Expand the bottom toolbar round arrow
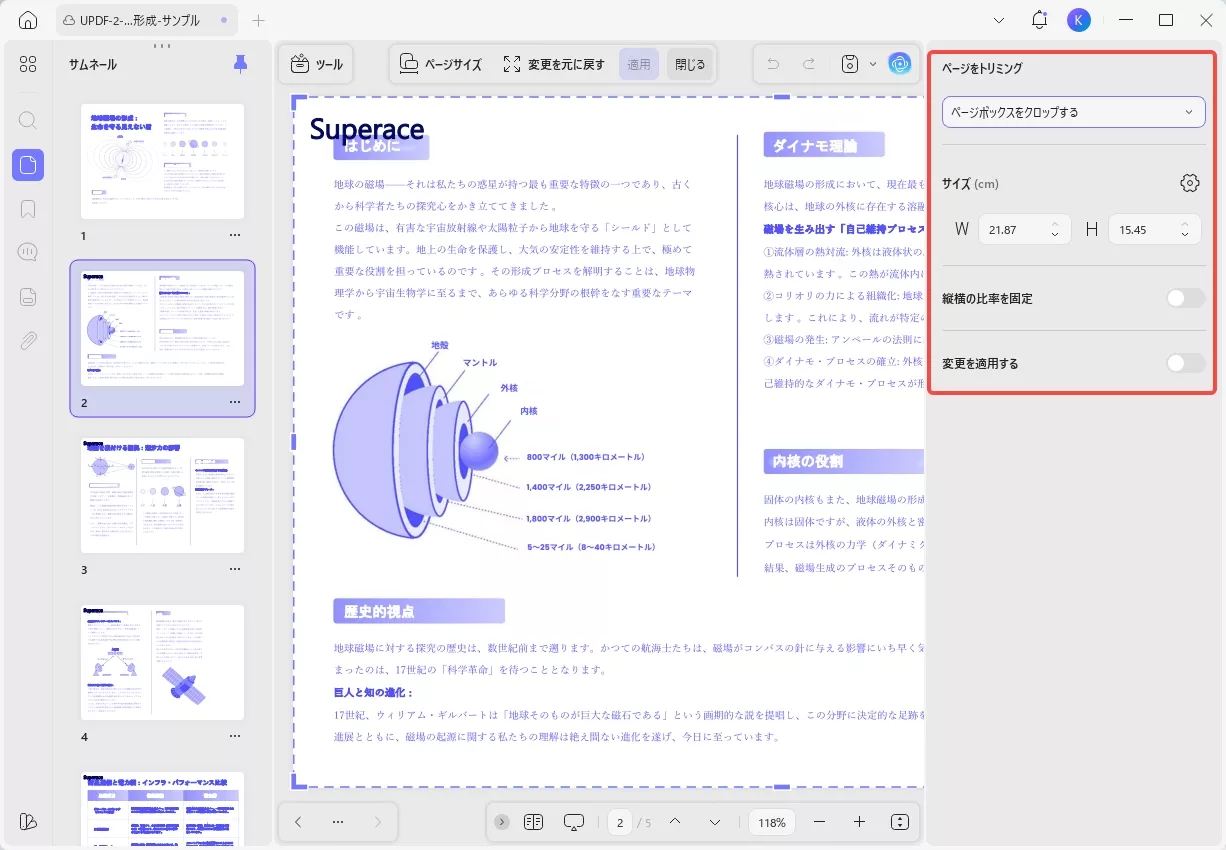1226x850 pixels. tap(502, 822)
